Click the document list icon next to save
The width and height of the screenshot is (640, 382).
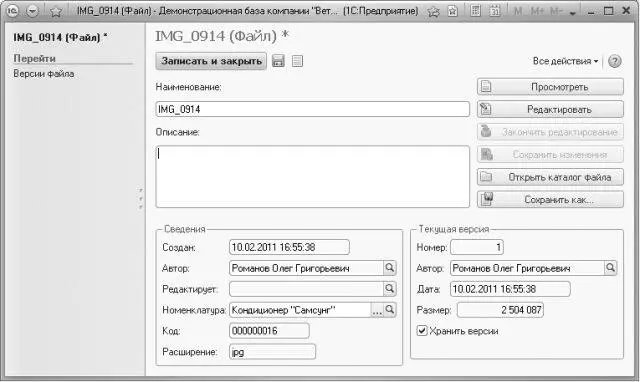point(298,61)
